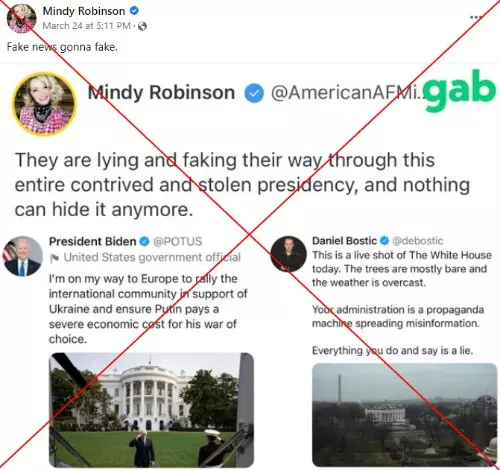The width and height of the screenshot is (500, 470).
Task: Click the government official flag icon
Action: coord(54,258)
